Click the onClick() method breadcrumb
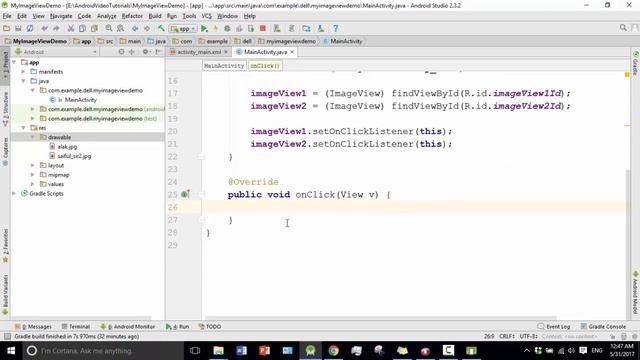640x360 pixels. (x=265, y=66)
